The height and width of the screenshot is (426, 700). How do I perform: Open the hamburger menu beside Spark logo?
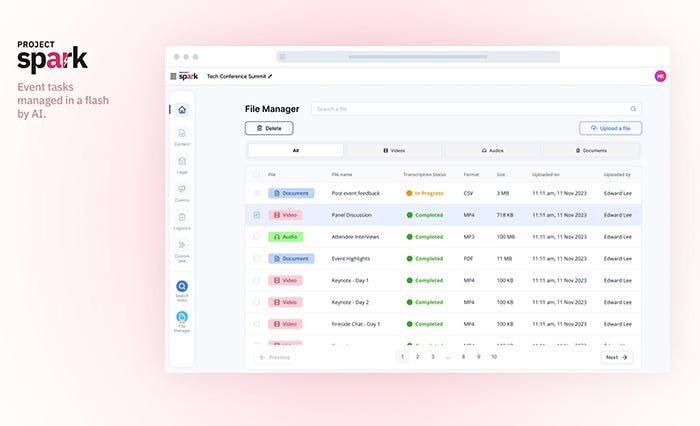pyautogui.click(x=173, y=76)
